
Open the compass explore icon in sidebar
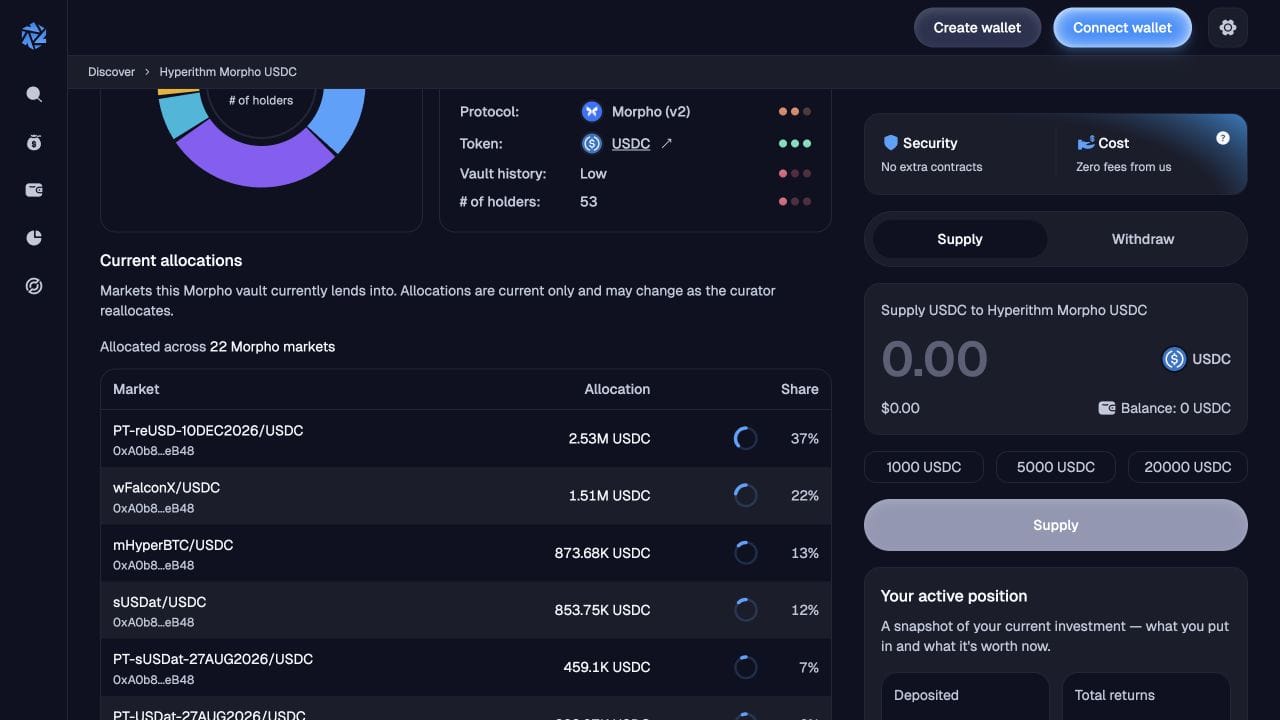coord(34,287)
